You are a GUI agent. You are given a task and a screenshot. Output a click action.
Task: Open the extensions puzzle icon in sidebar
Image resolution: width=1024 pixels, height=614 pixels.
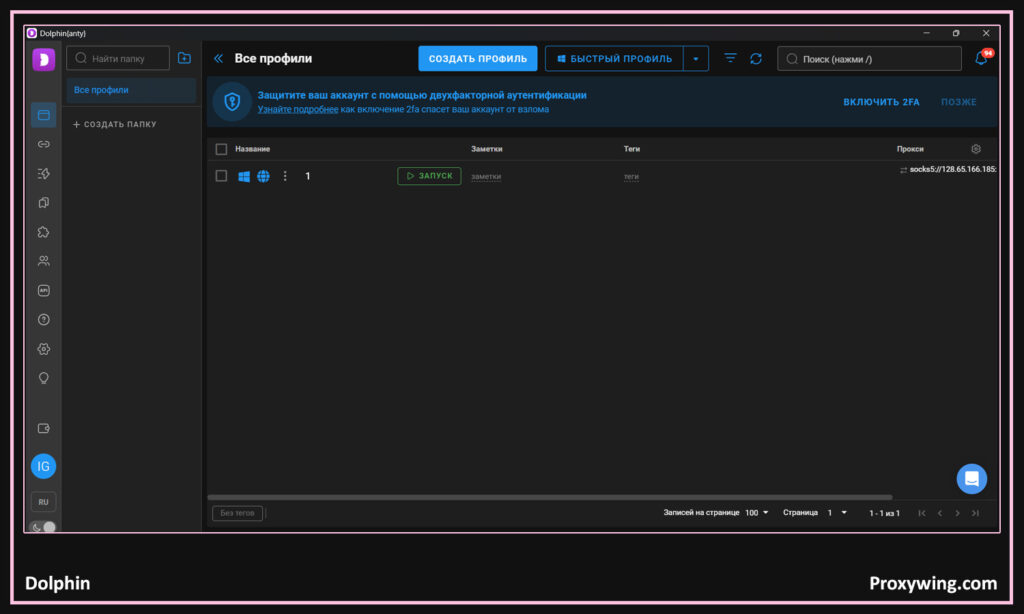[x=43, y=231]
